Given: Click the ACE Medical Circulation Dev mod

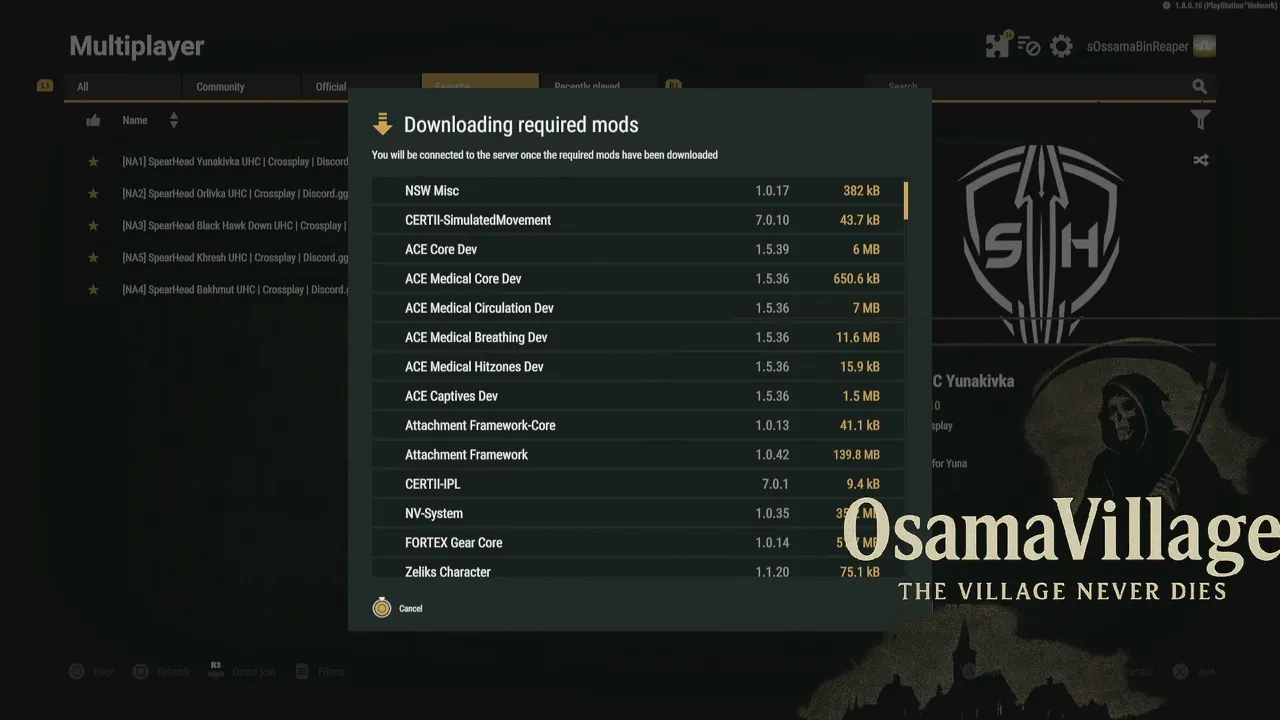Looking at the screenshot, I should [x=637, y=308].
